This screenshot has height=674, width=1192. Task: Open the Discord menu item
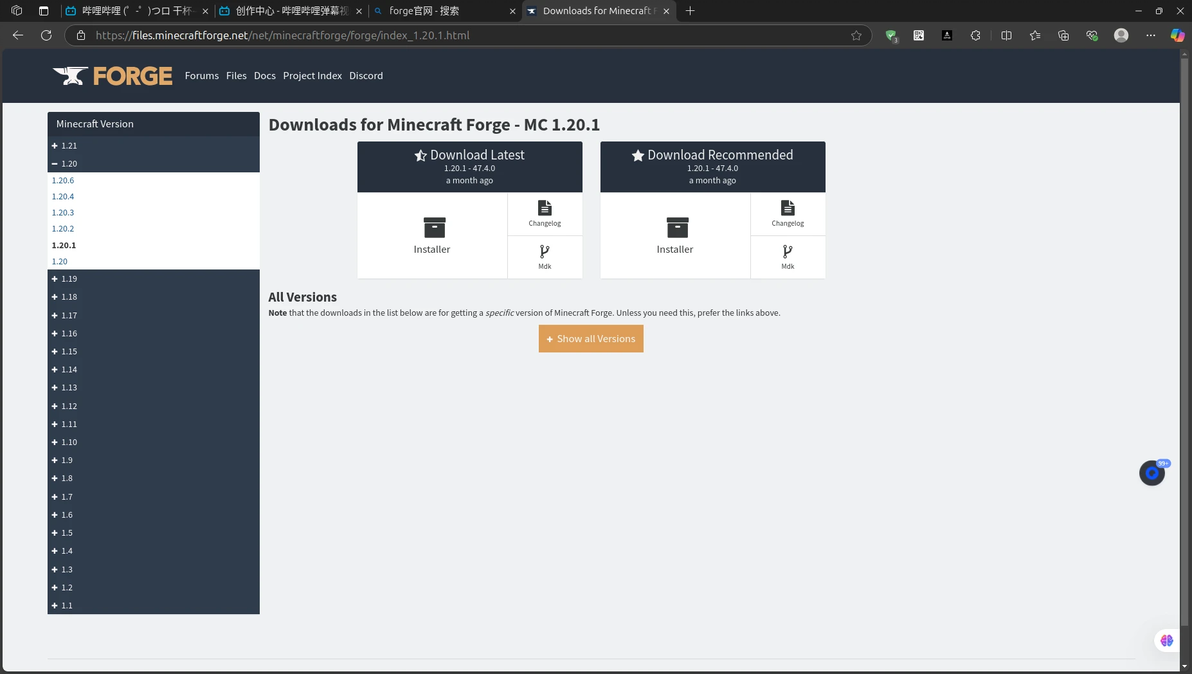[x=366, y=76]
